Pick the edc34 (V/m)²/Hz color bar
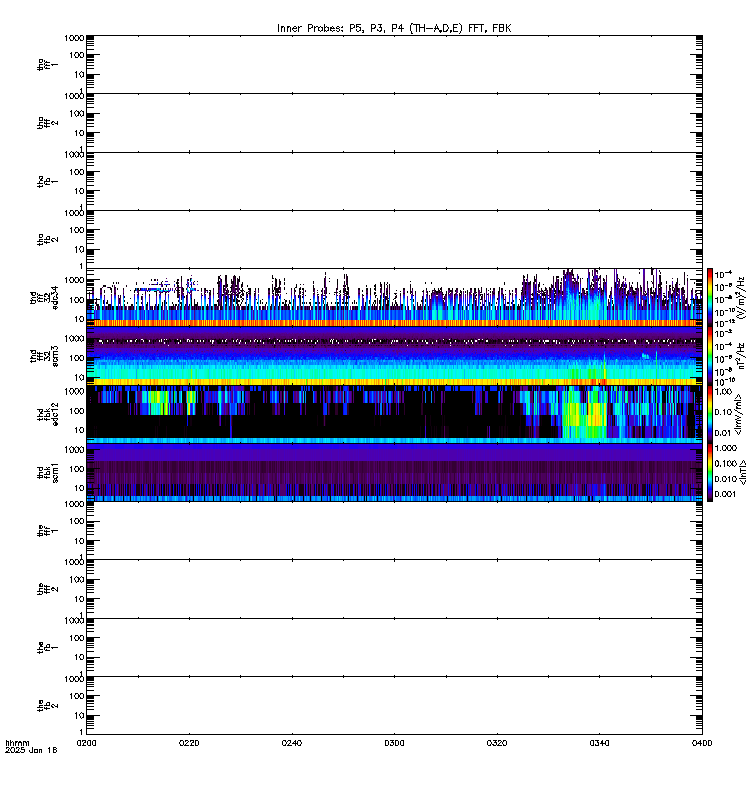 (710, 297)
